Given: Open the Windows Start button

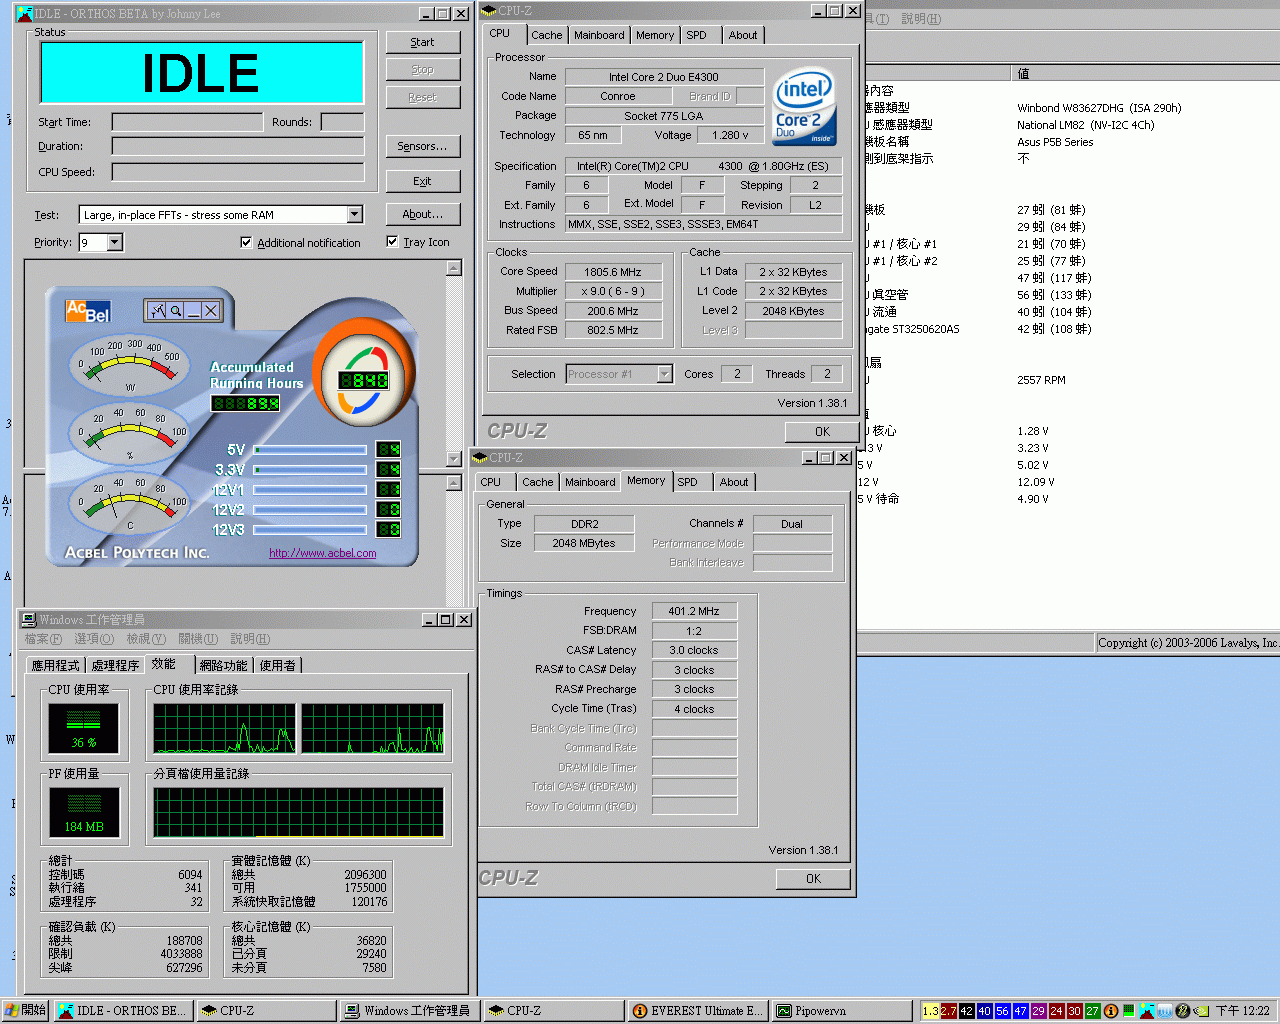Looking at the screenshot, I should pos(26,1011).
